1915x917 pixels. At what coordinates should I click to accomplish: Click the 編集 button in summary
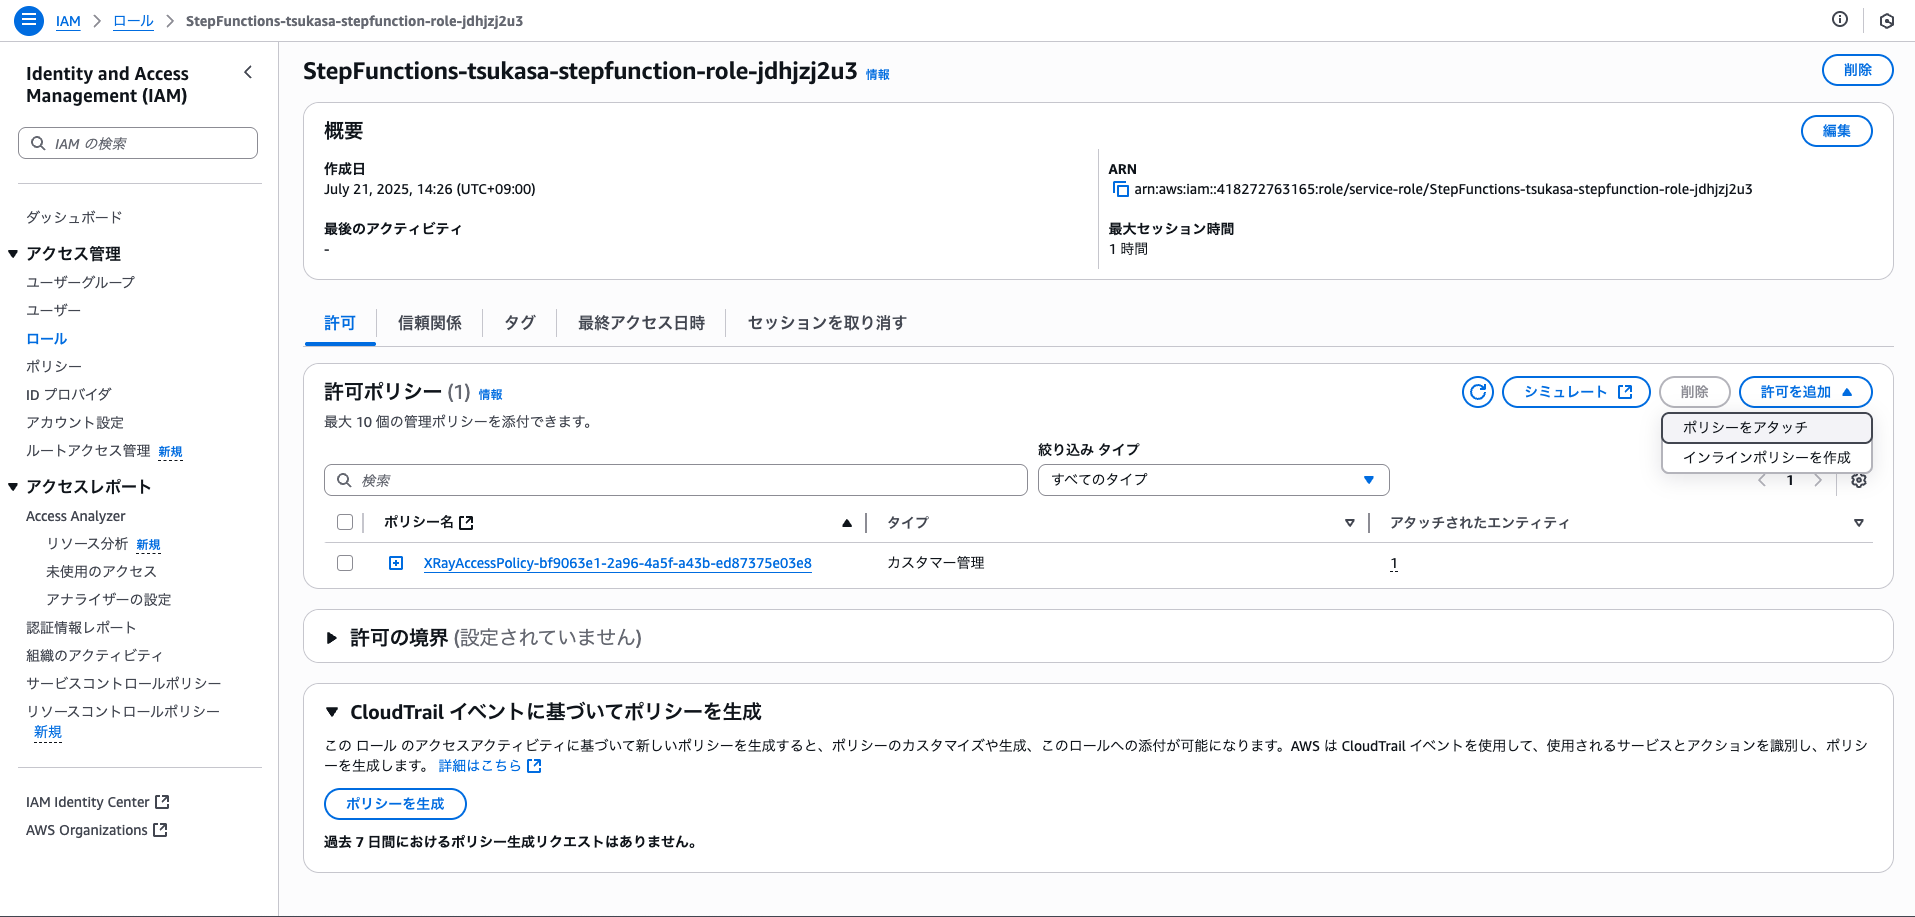click(x=1837, y=131)
